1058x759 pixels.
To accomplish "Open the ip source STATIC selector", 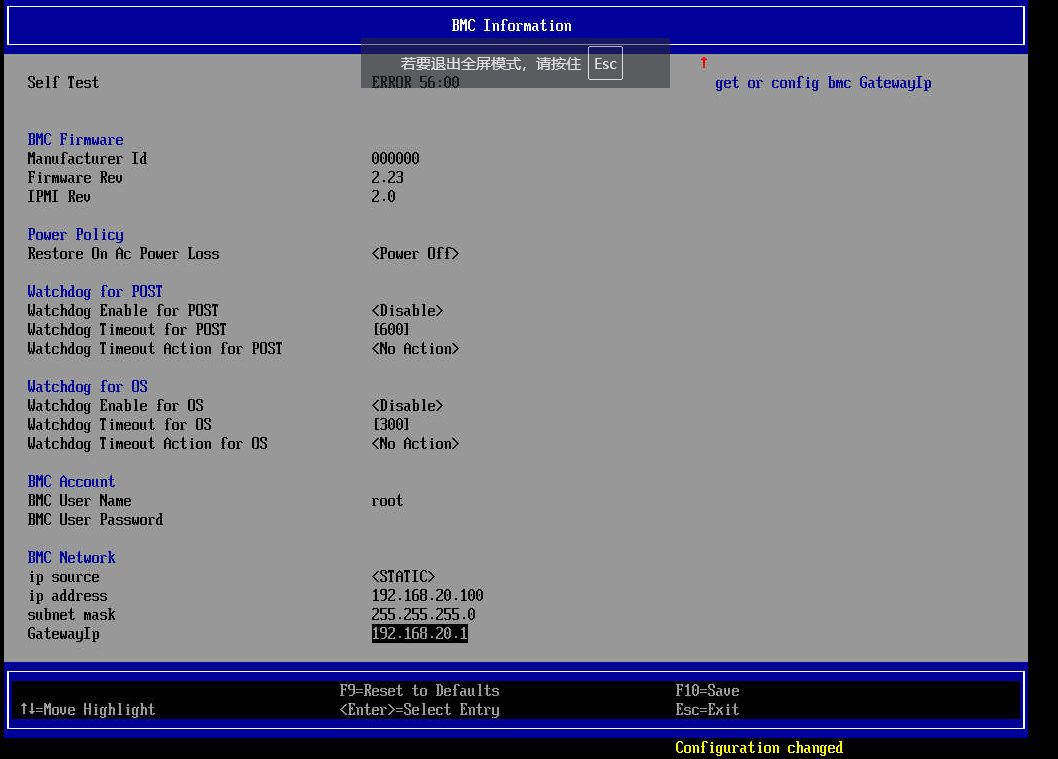I will (x=404, y=576).
